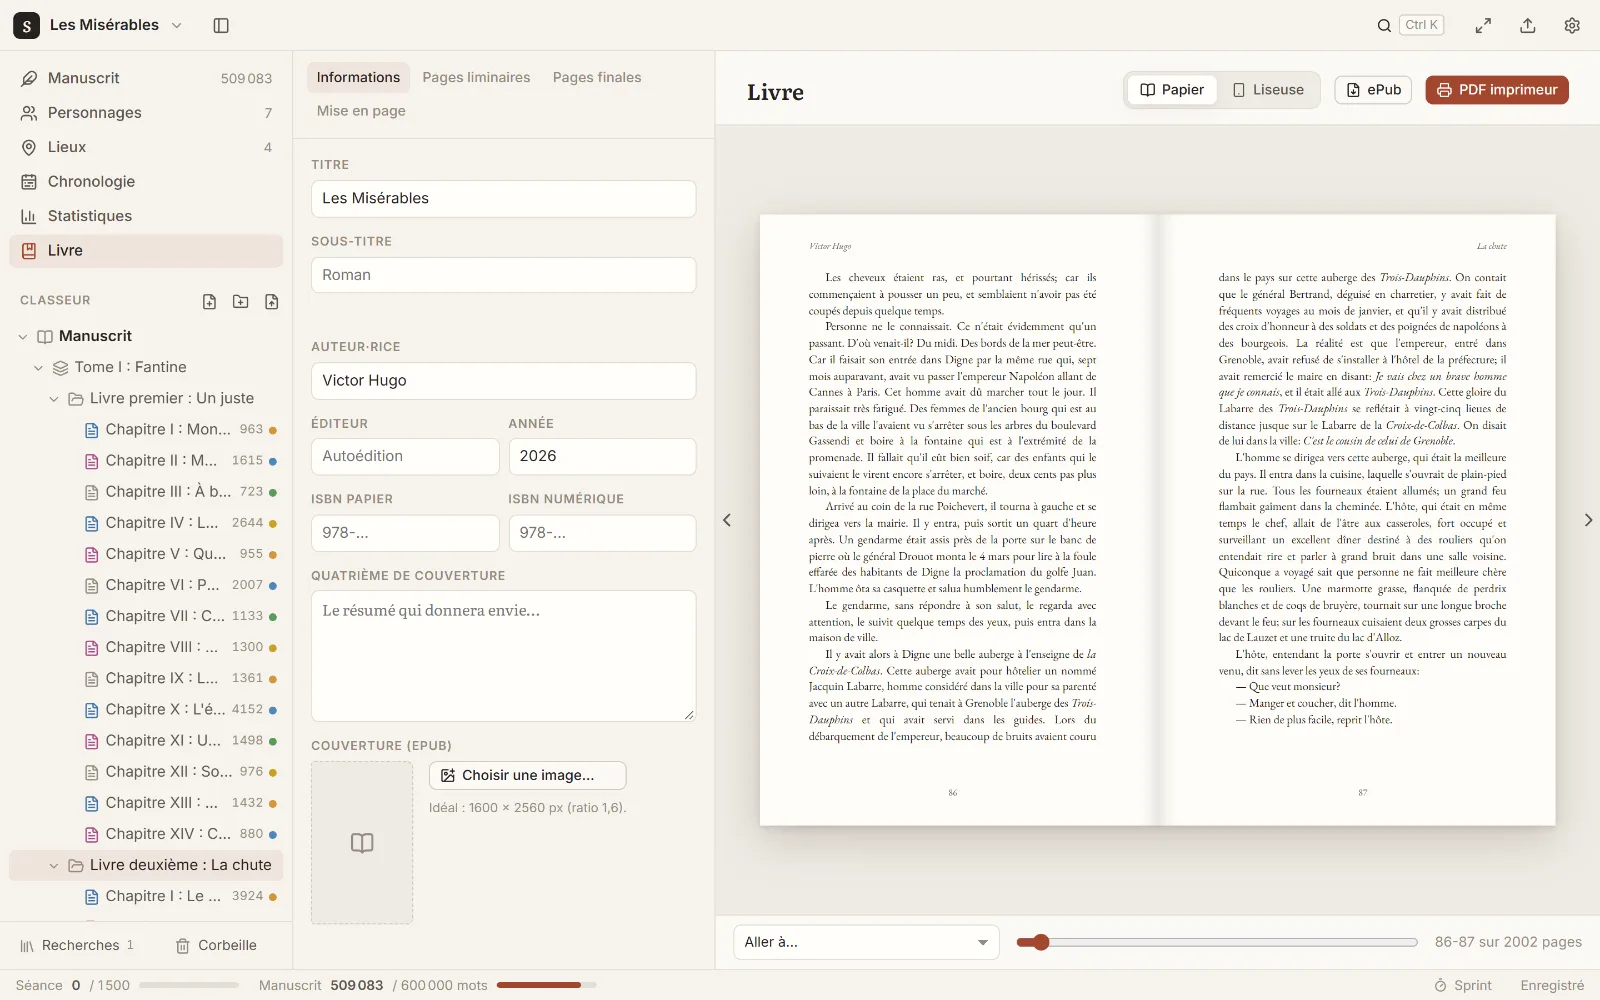Open the Aller à... dropdown

866,942
